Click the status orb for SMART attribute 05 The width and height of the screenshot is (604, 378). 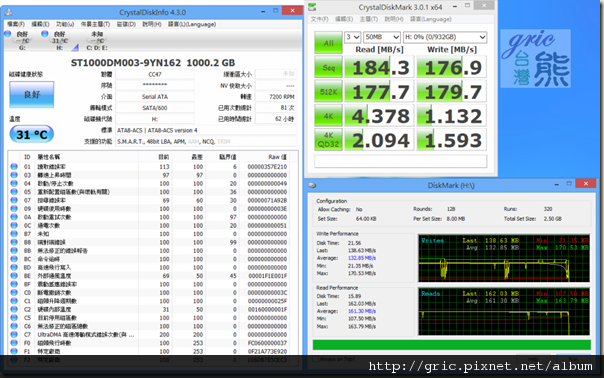point(14,192)
